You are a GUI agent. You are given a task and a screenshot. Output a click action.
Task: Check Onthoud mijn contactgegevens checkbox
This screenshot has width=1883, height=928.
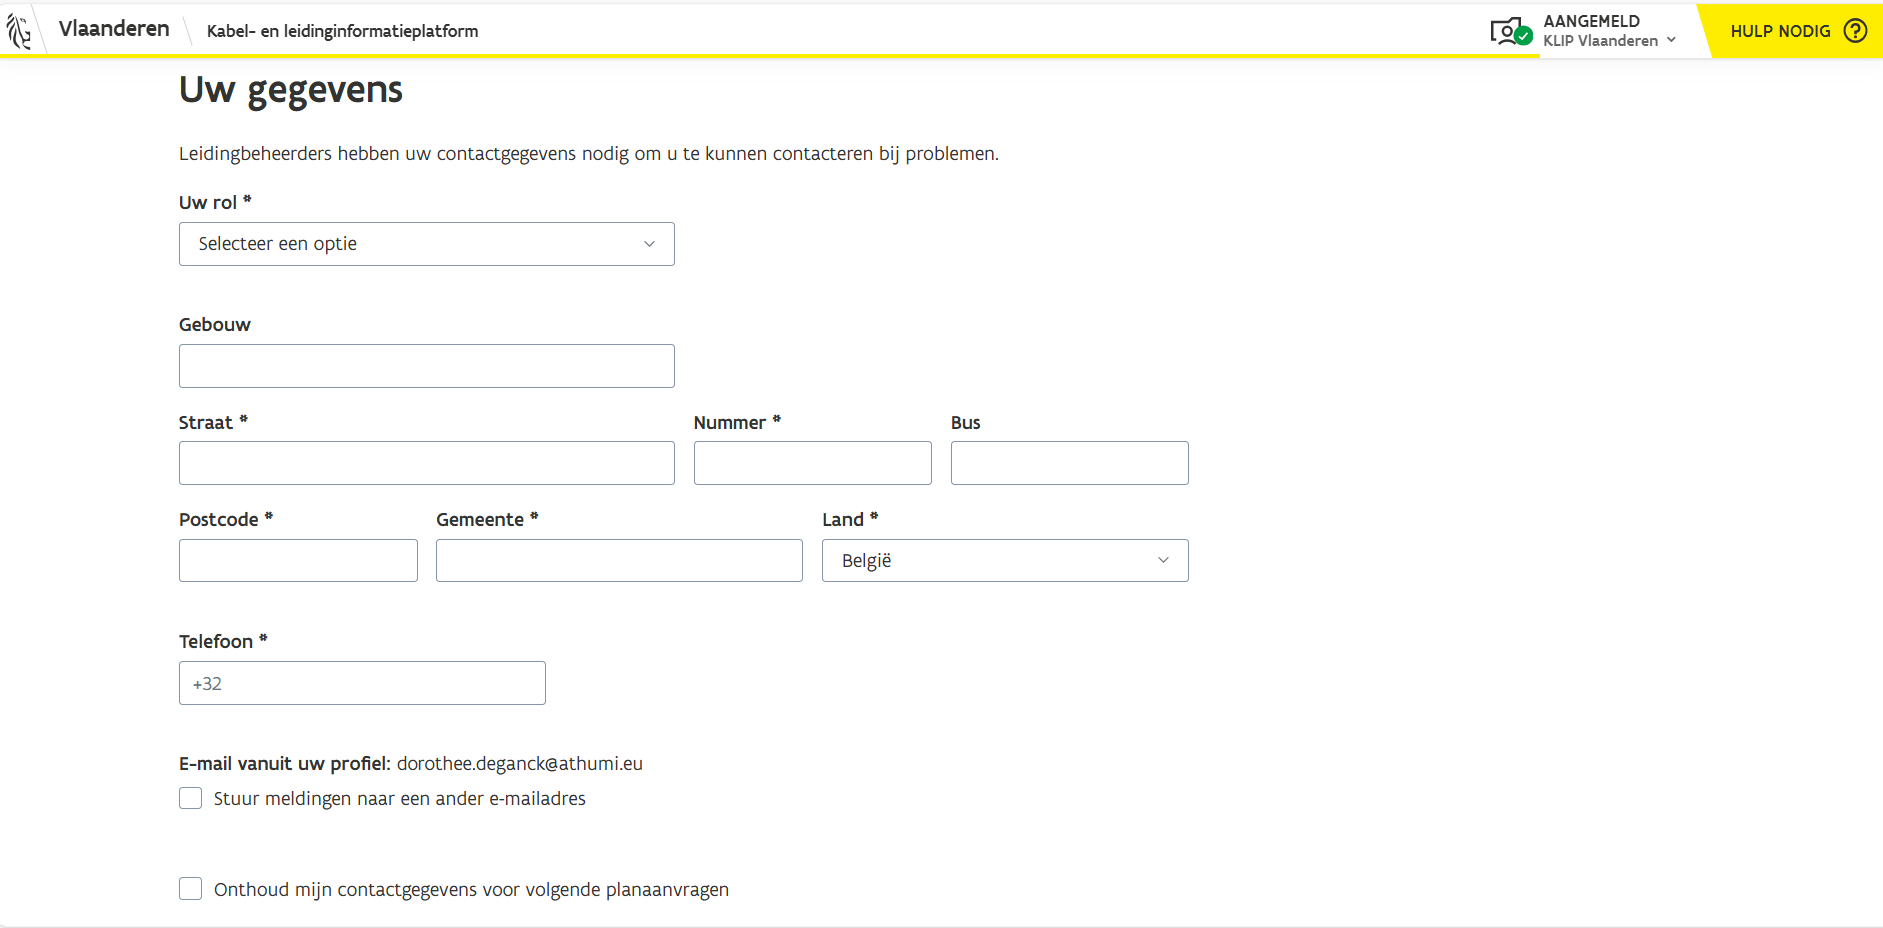click(x=191, y=889)
